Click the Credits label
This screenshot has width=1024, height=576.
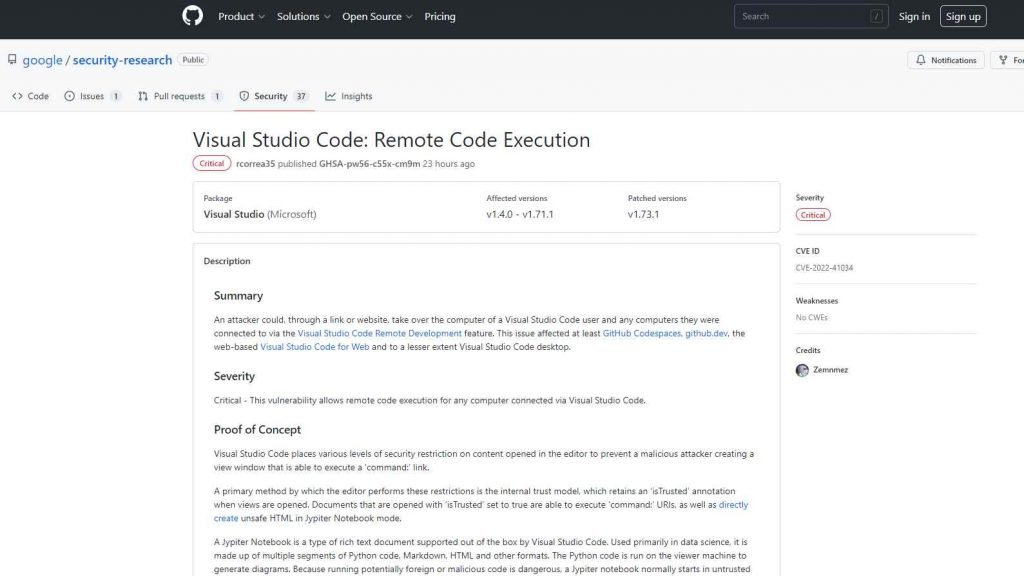[x=808, y=350]
